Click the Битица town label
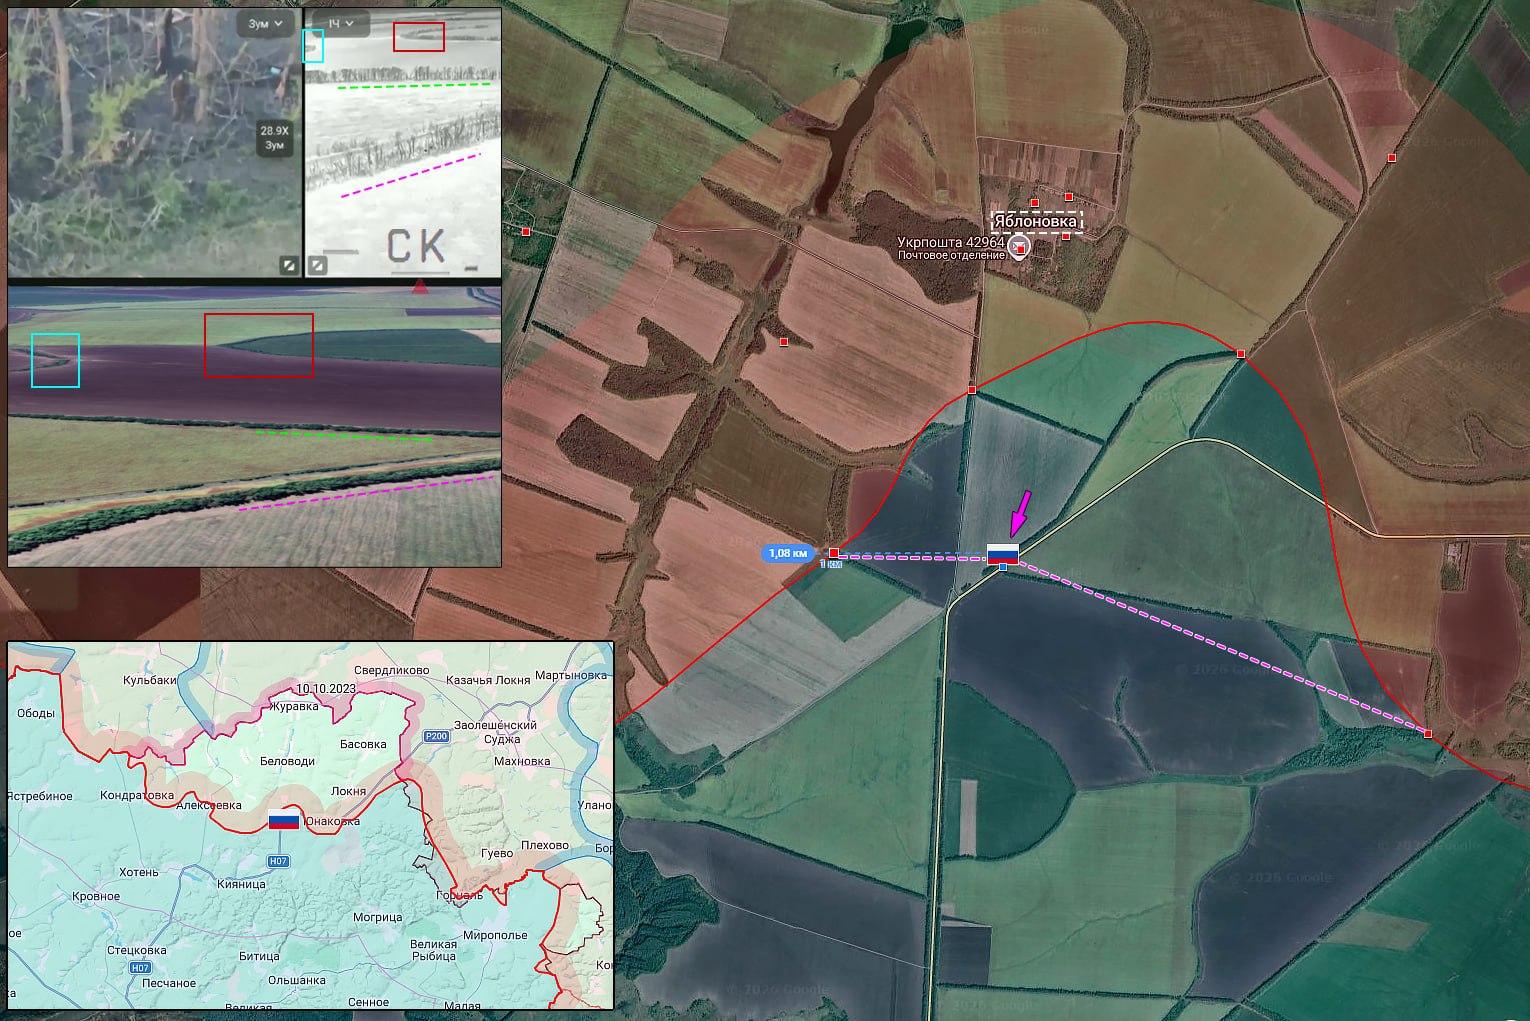Screen dimensions: 1530x1021 [x=259, y=956]
